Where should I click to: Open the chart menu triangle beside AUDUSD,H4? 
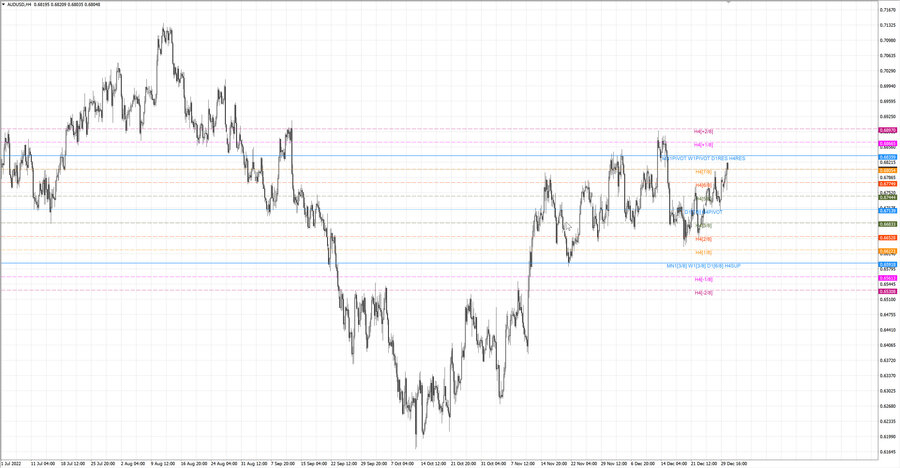(x=3, y=4)
